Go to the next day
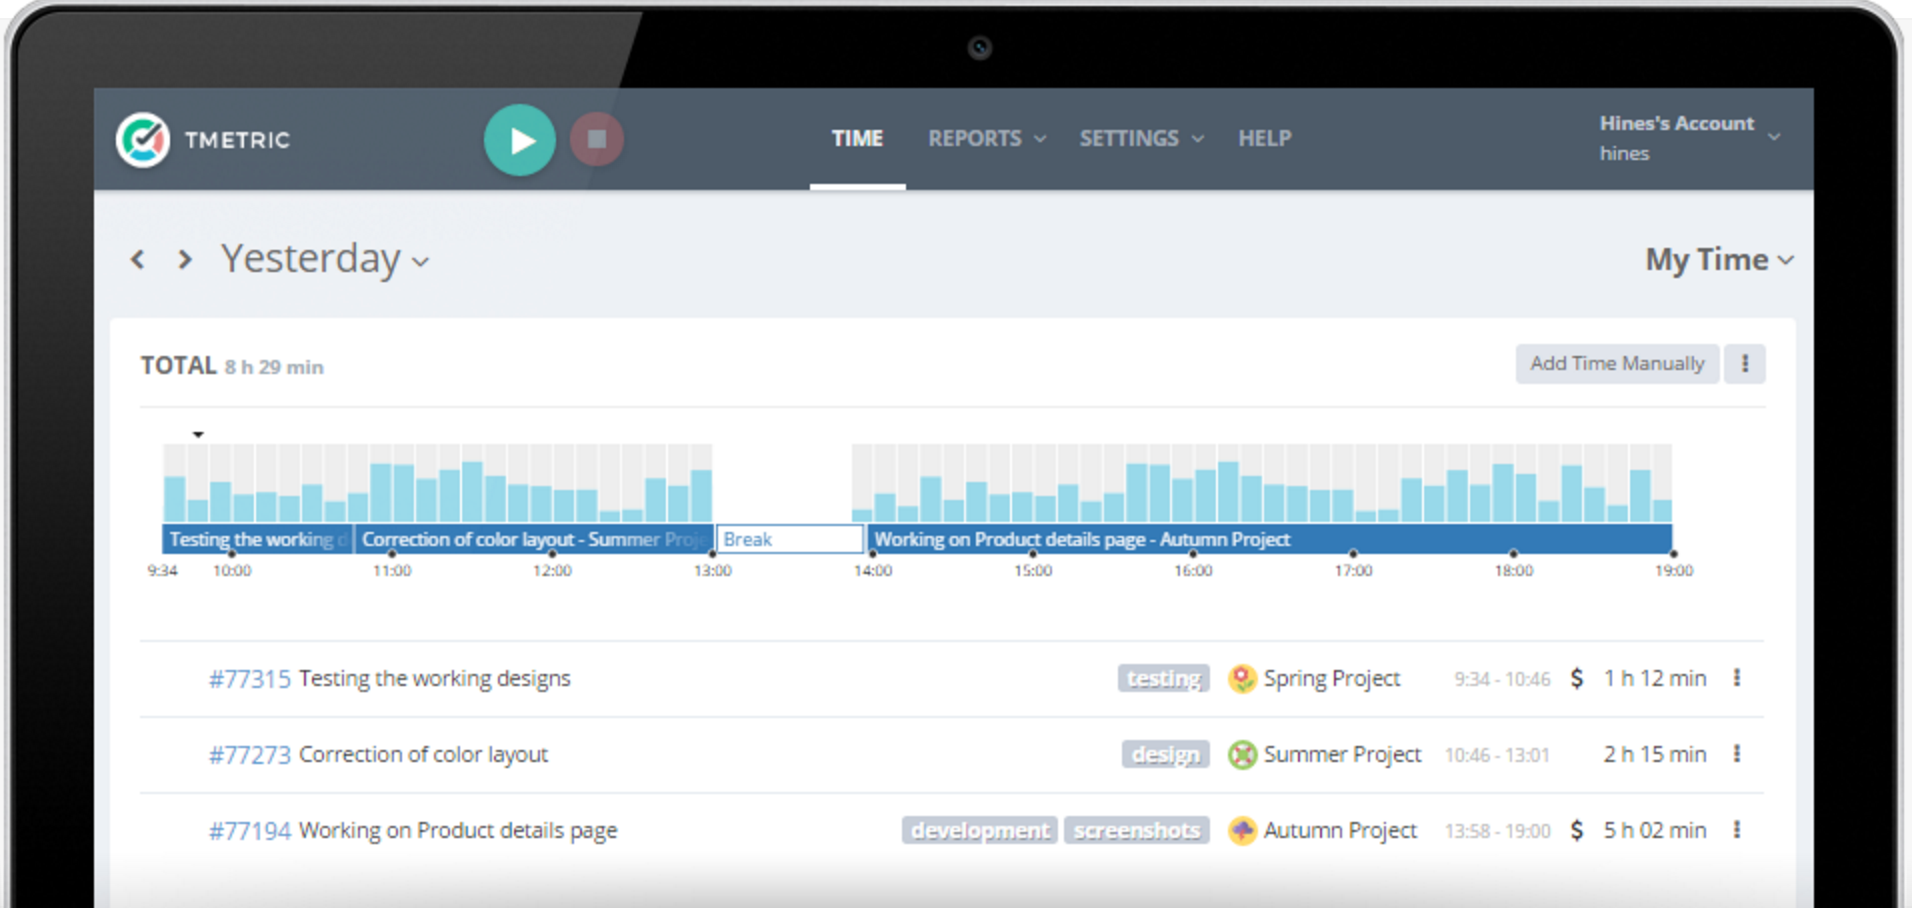The height and width of the screenshot is (910, 1912). [184, 260]
